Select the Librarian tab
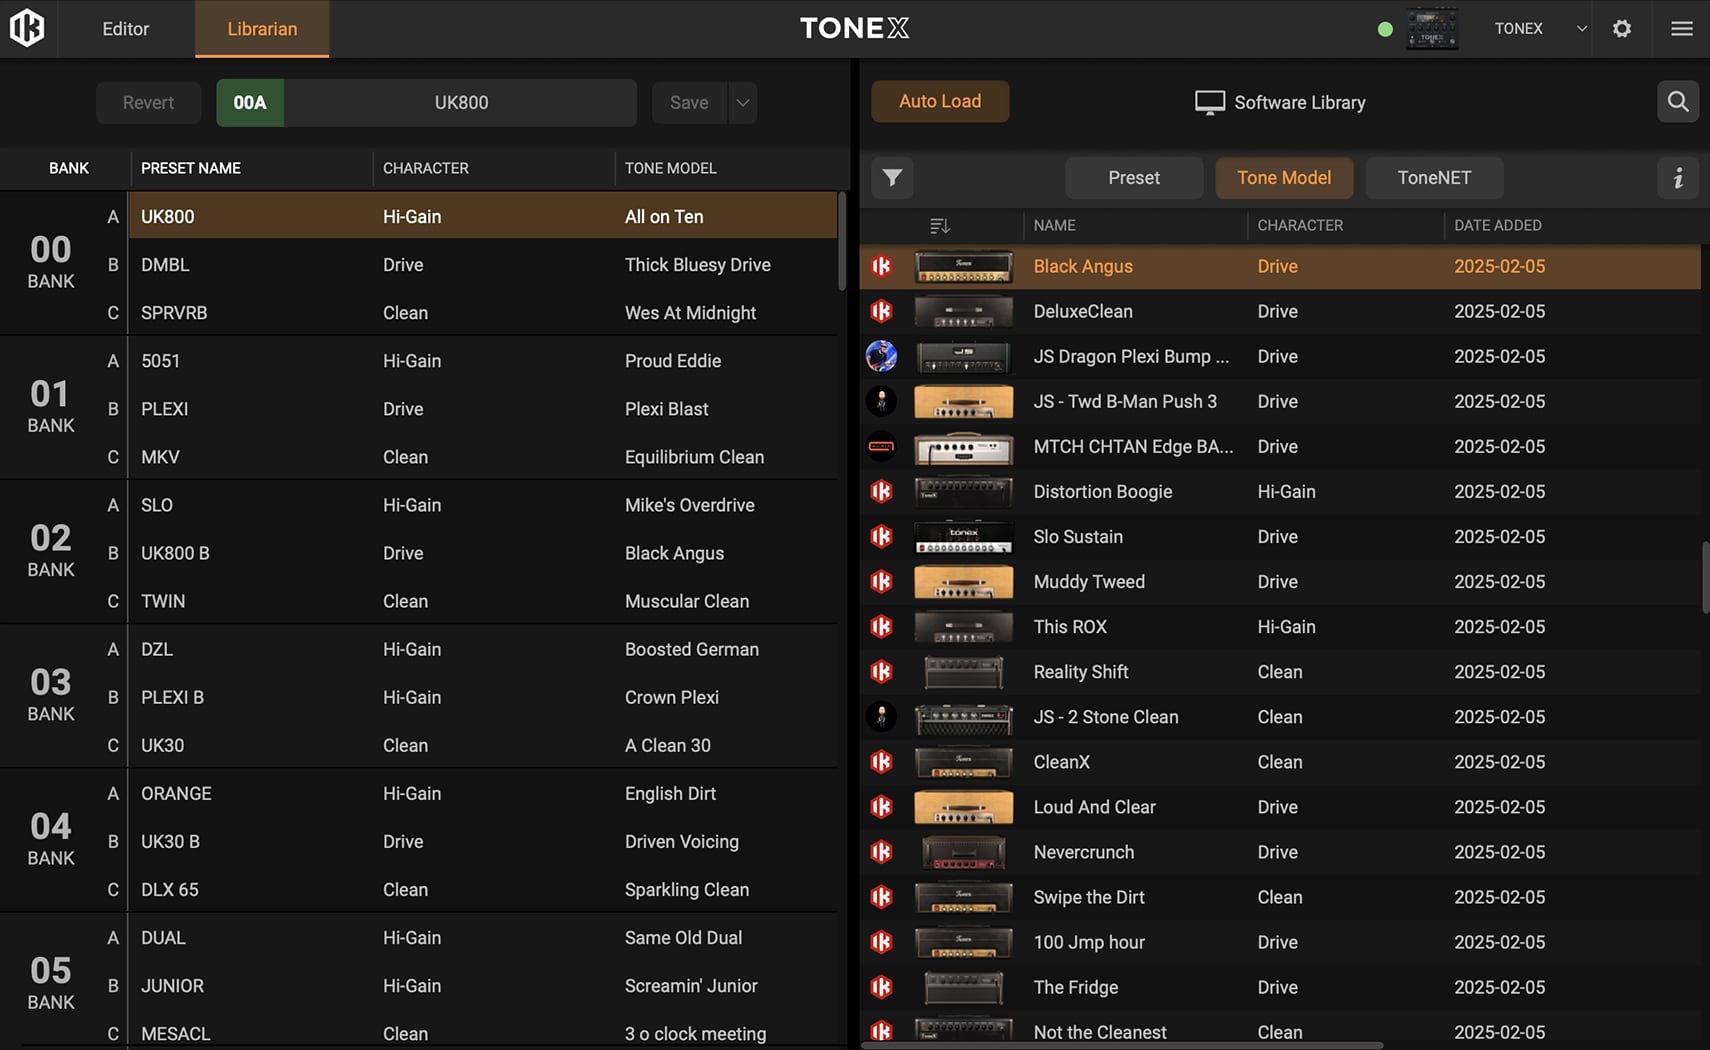This screenshot has width=1710, height=1050. [262, 29]
